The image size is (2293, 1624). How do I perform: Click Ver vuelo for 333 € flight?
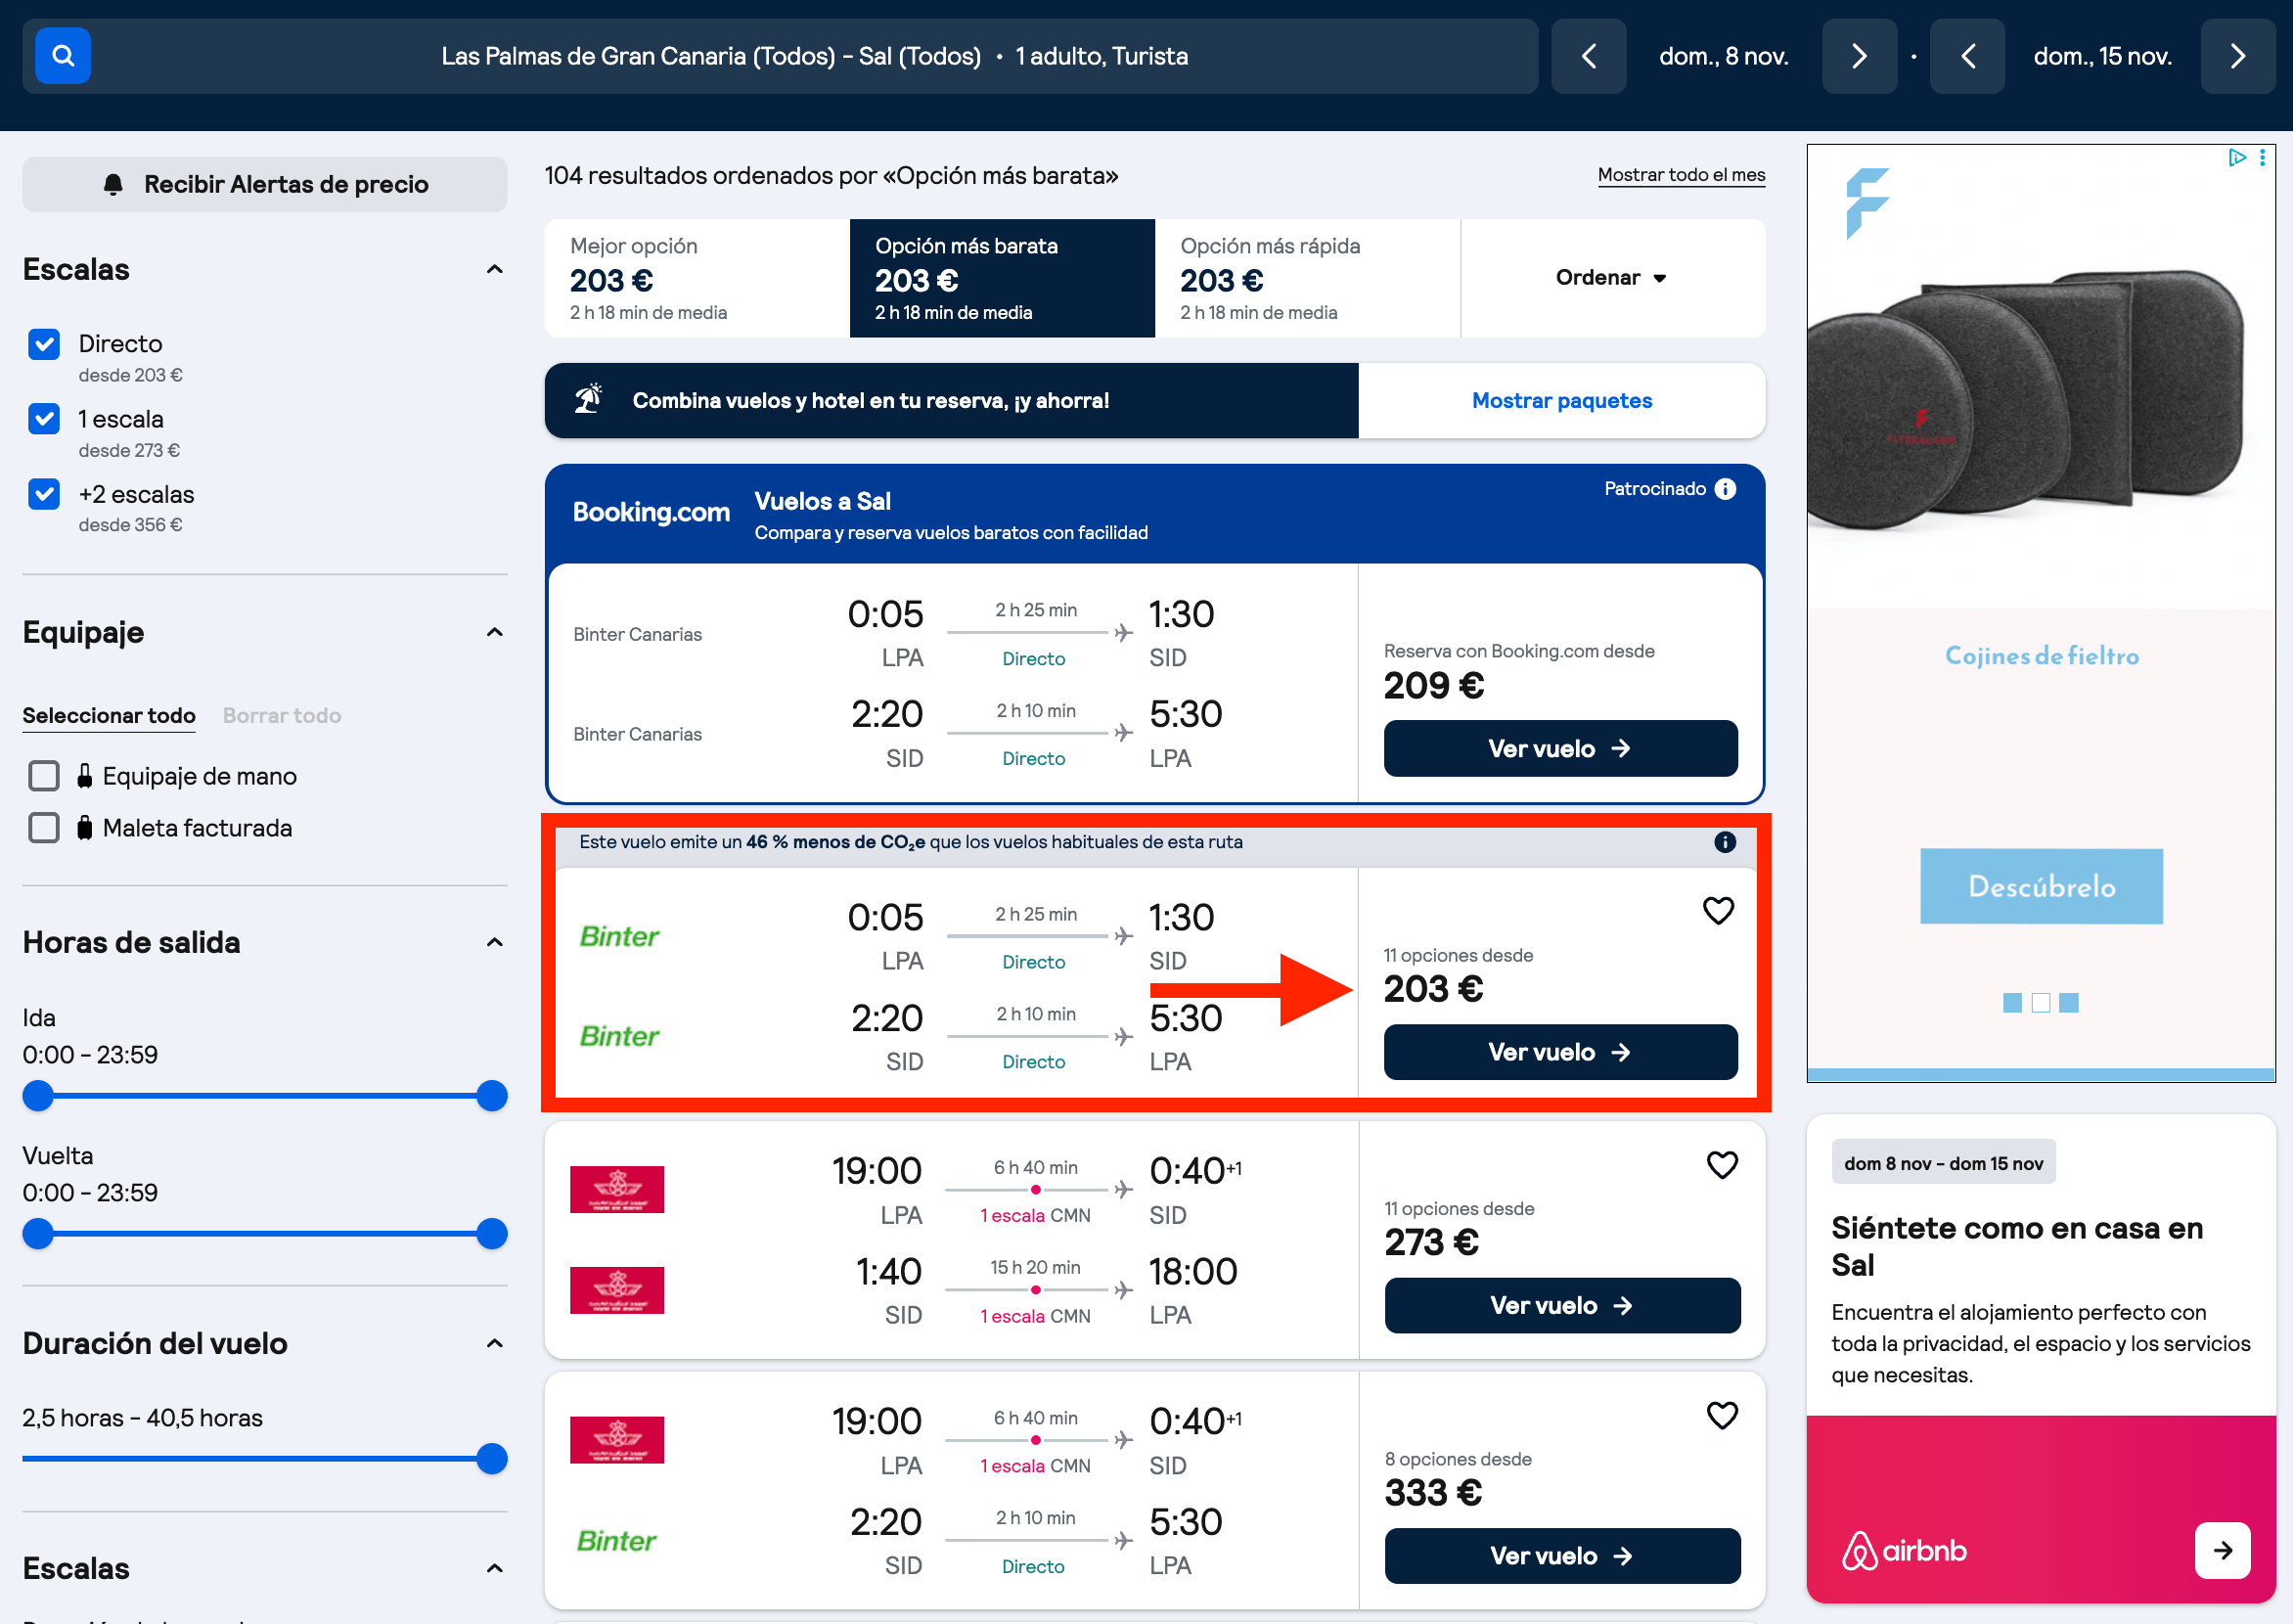1562,1556
